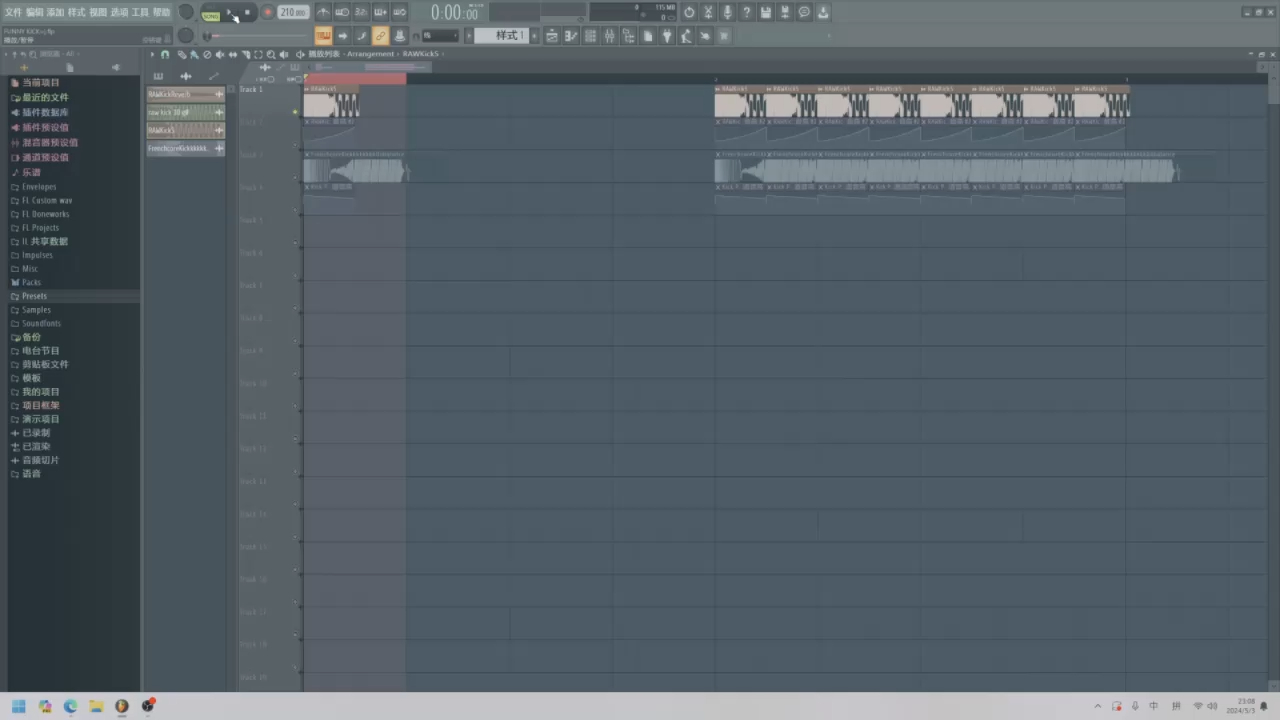The width and height of the screenshot is (1280, 720).
Task: Click the project info document icon
Action: [x=647, y=36]
